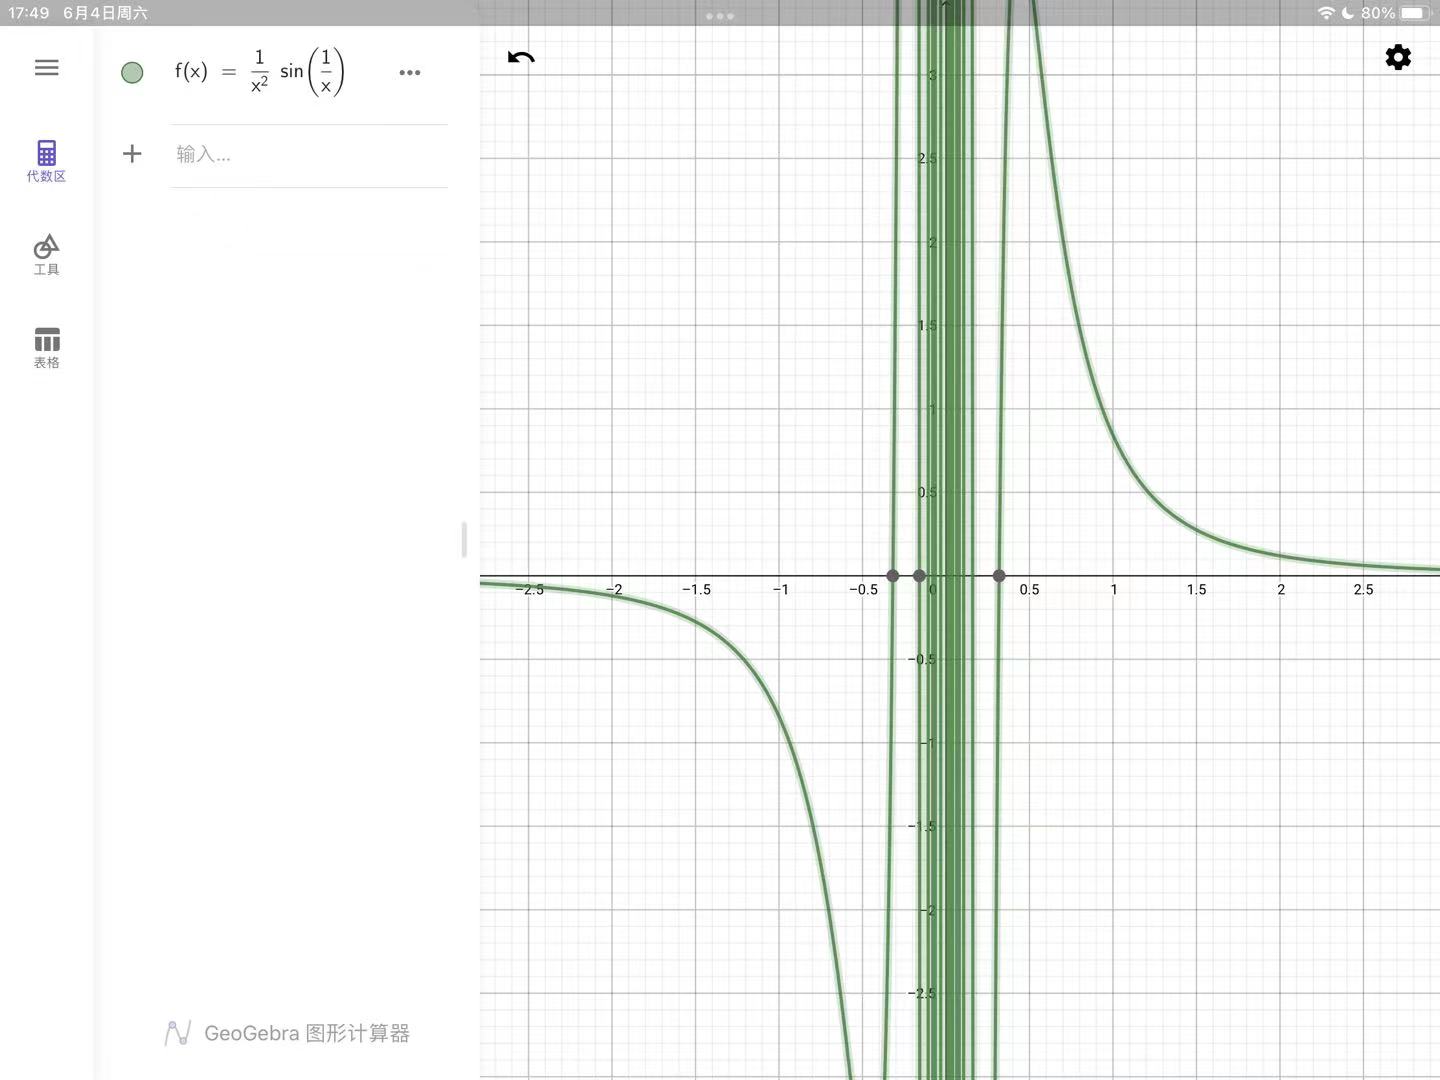
Task: Open the hamburger main menu
Action: tap(46, 68)
